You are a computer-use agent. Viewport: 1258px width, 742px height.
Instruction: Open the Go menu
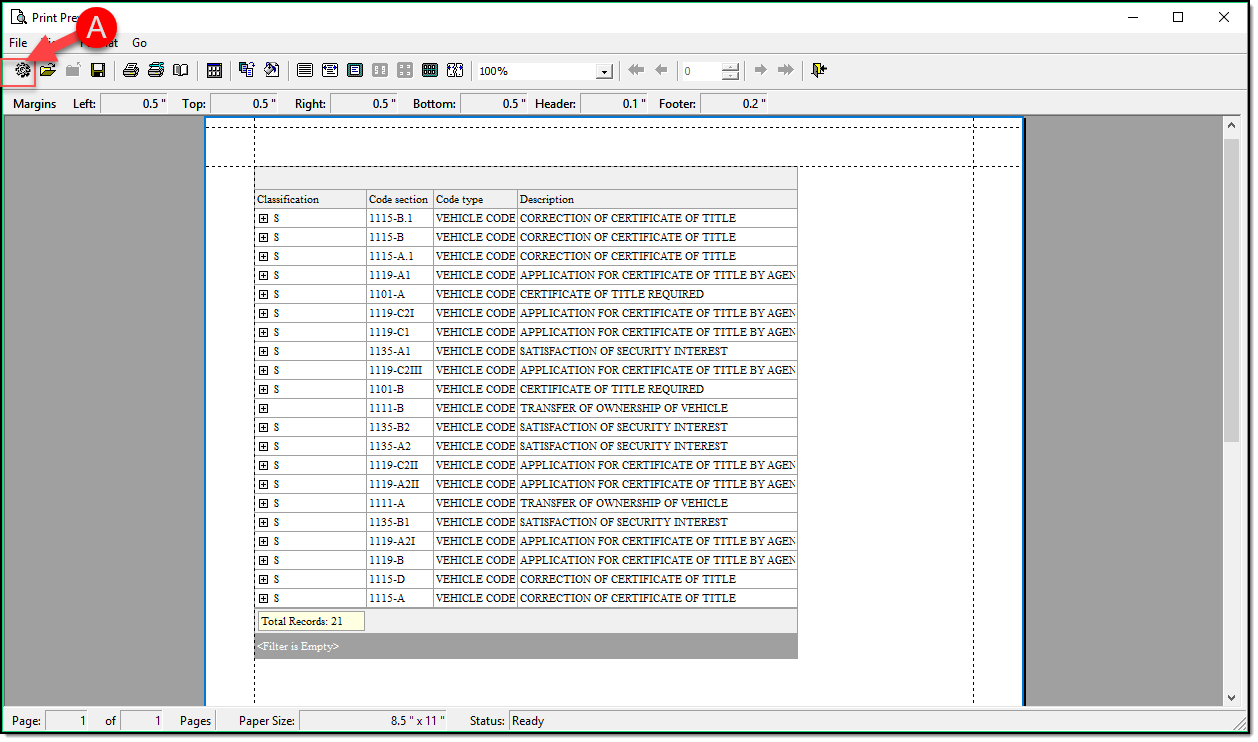click(139, 43)
